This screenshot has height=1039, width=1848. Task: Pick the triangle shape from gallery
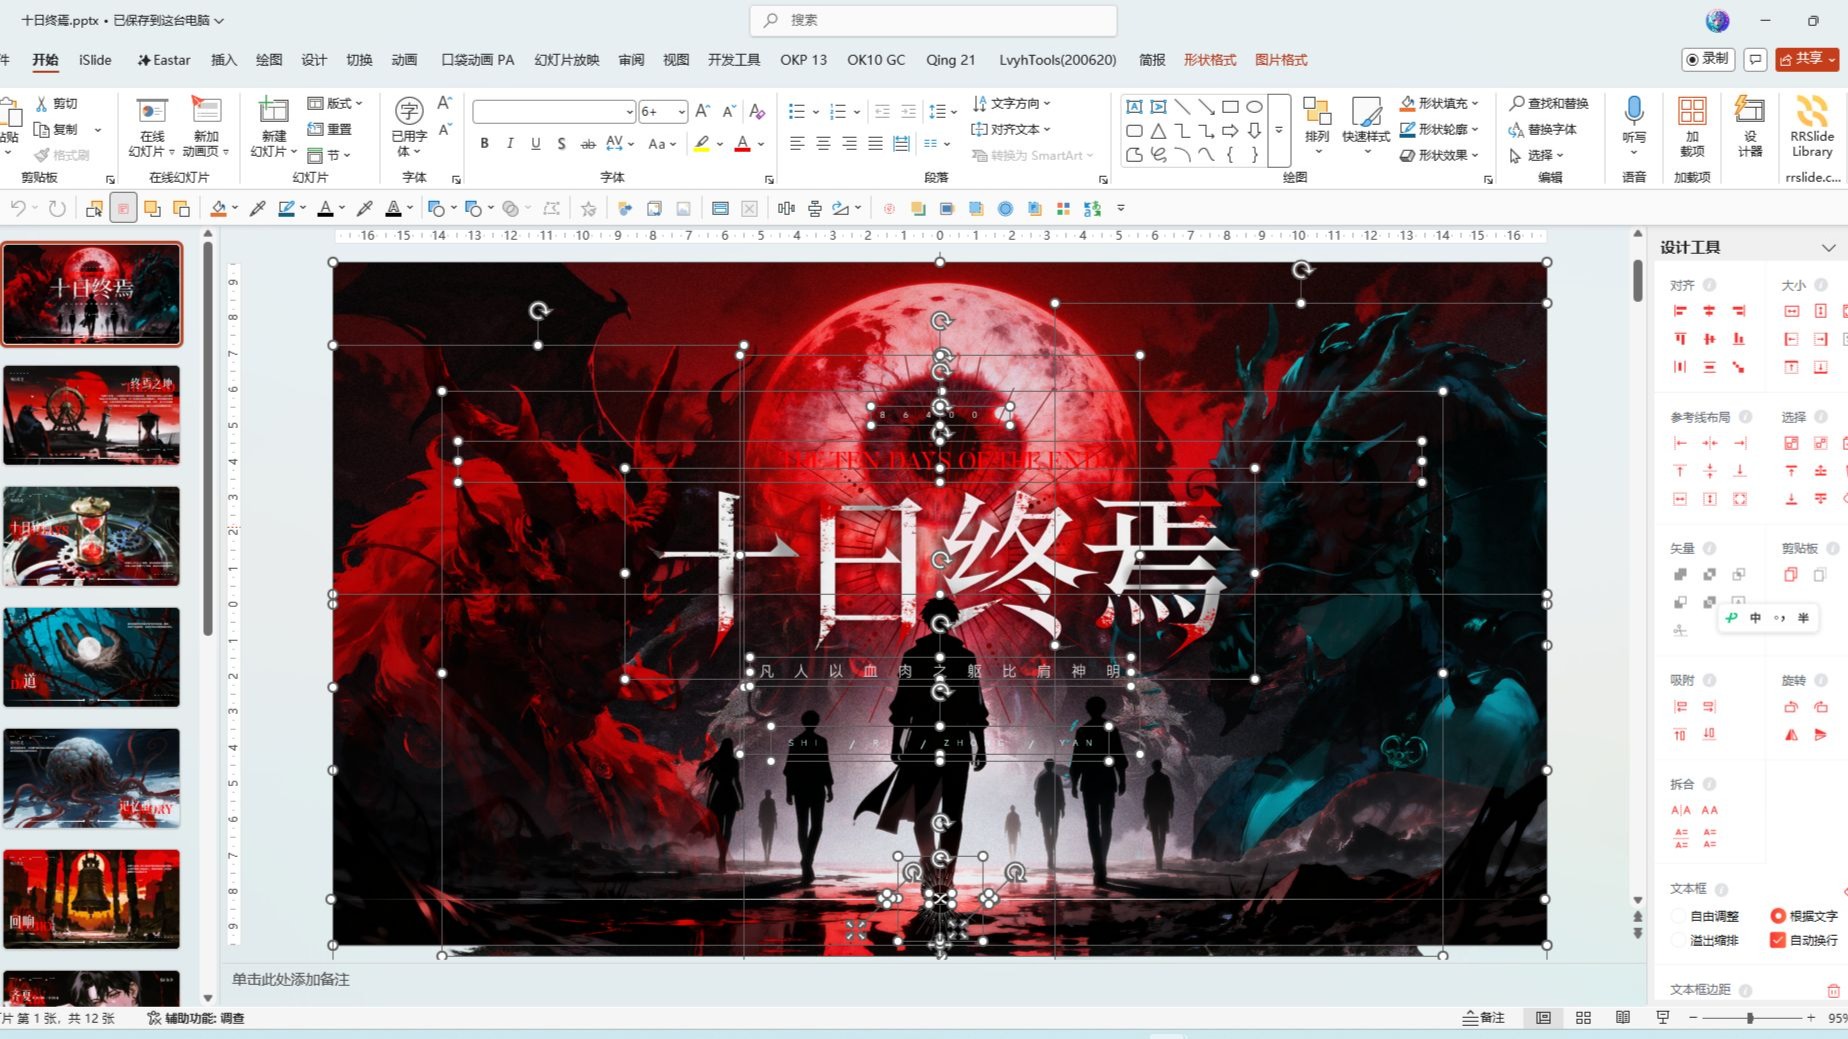click(x=1158, y=131)
